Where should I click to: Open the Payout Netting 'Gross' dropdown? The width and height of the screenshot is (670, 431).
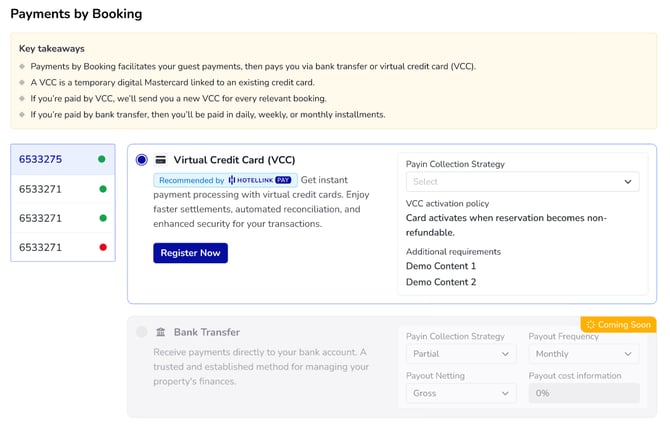tap(460, 393)
